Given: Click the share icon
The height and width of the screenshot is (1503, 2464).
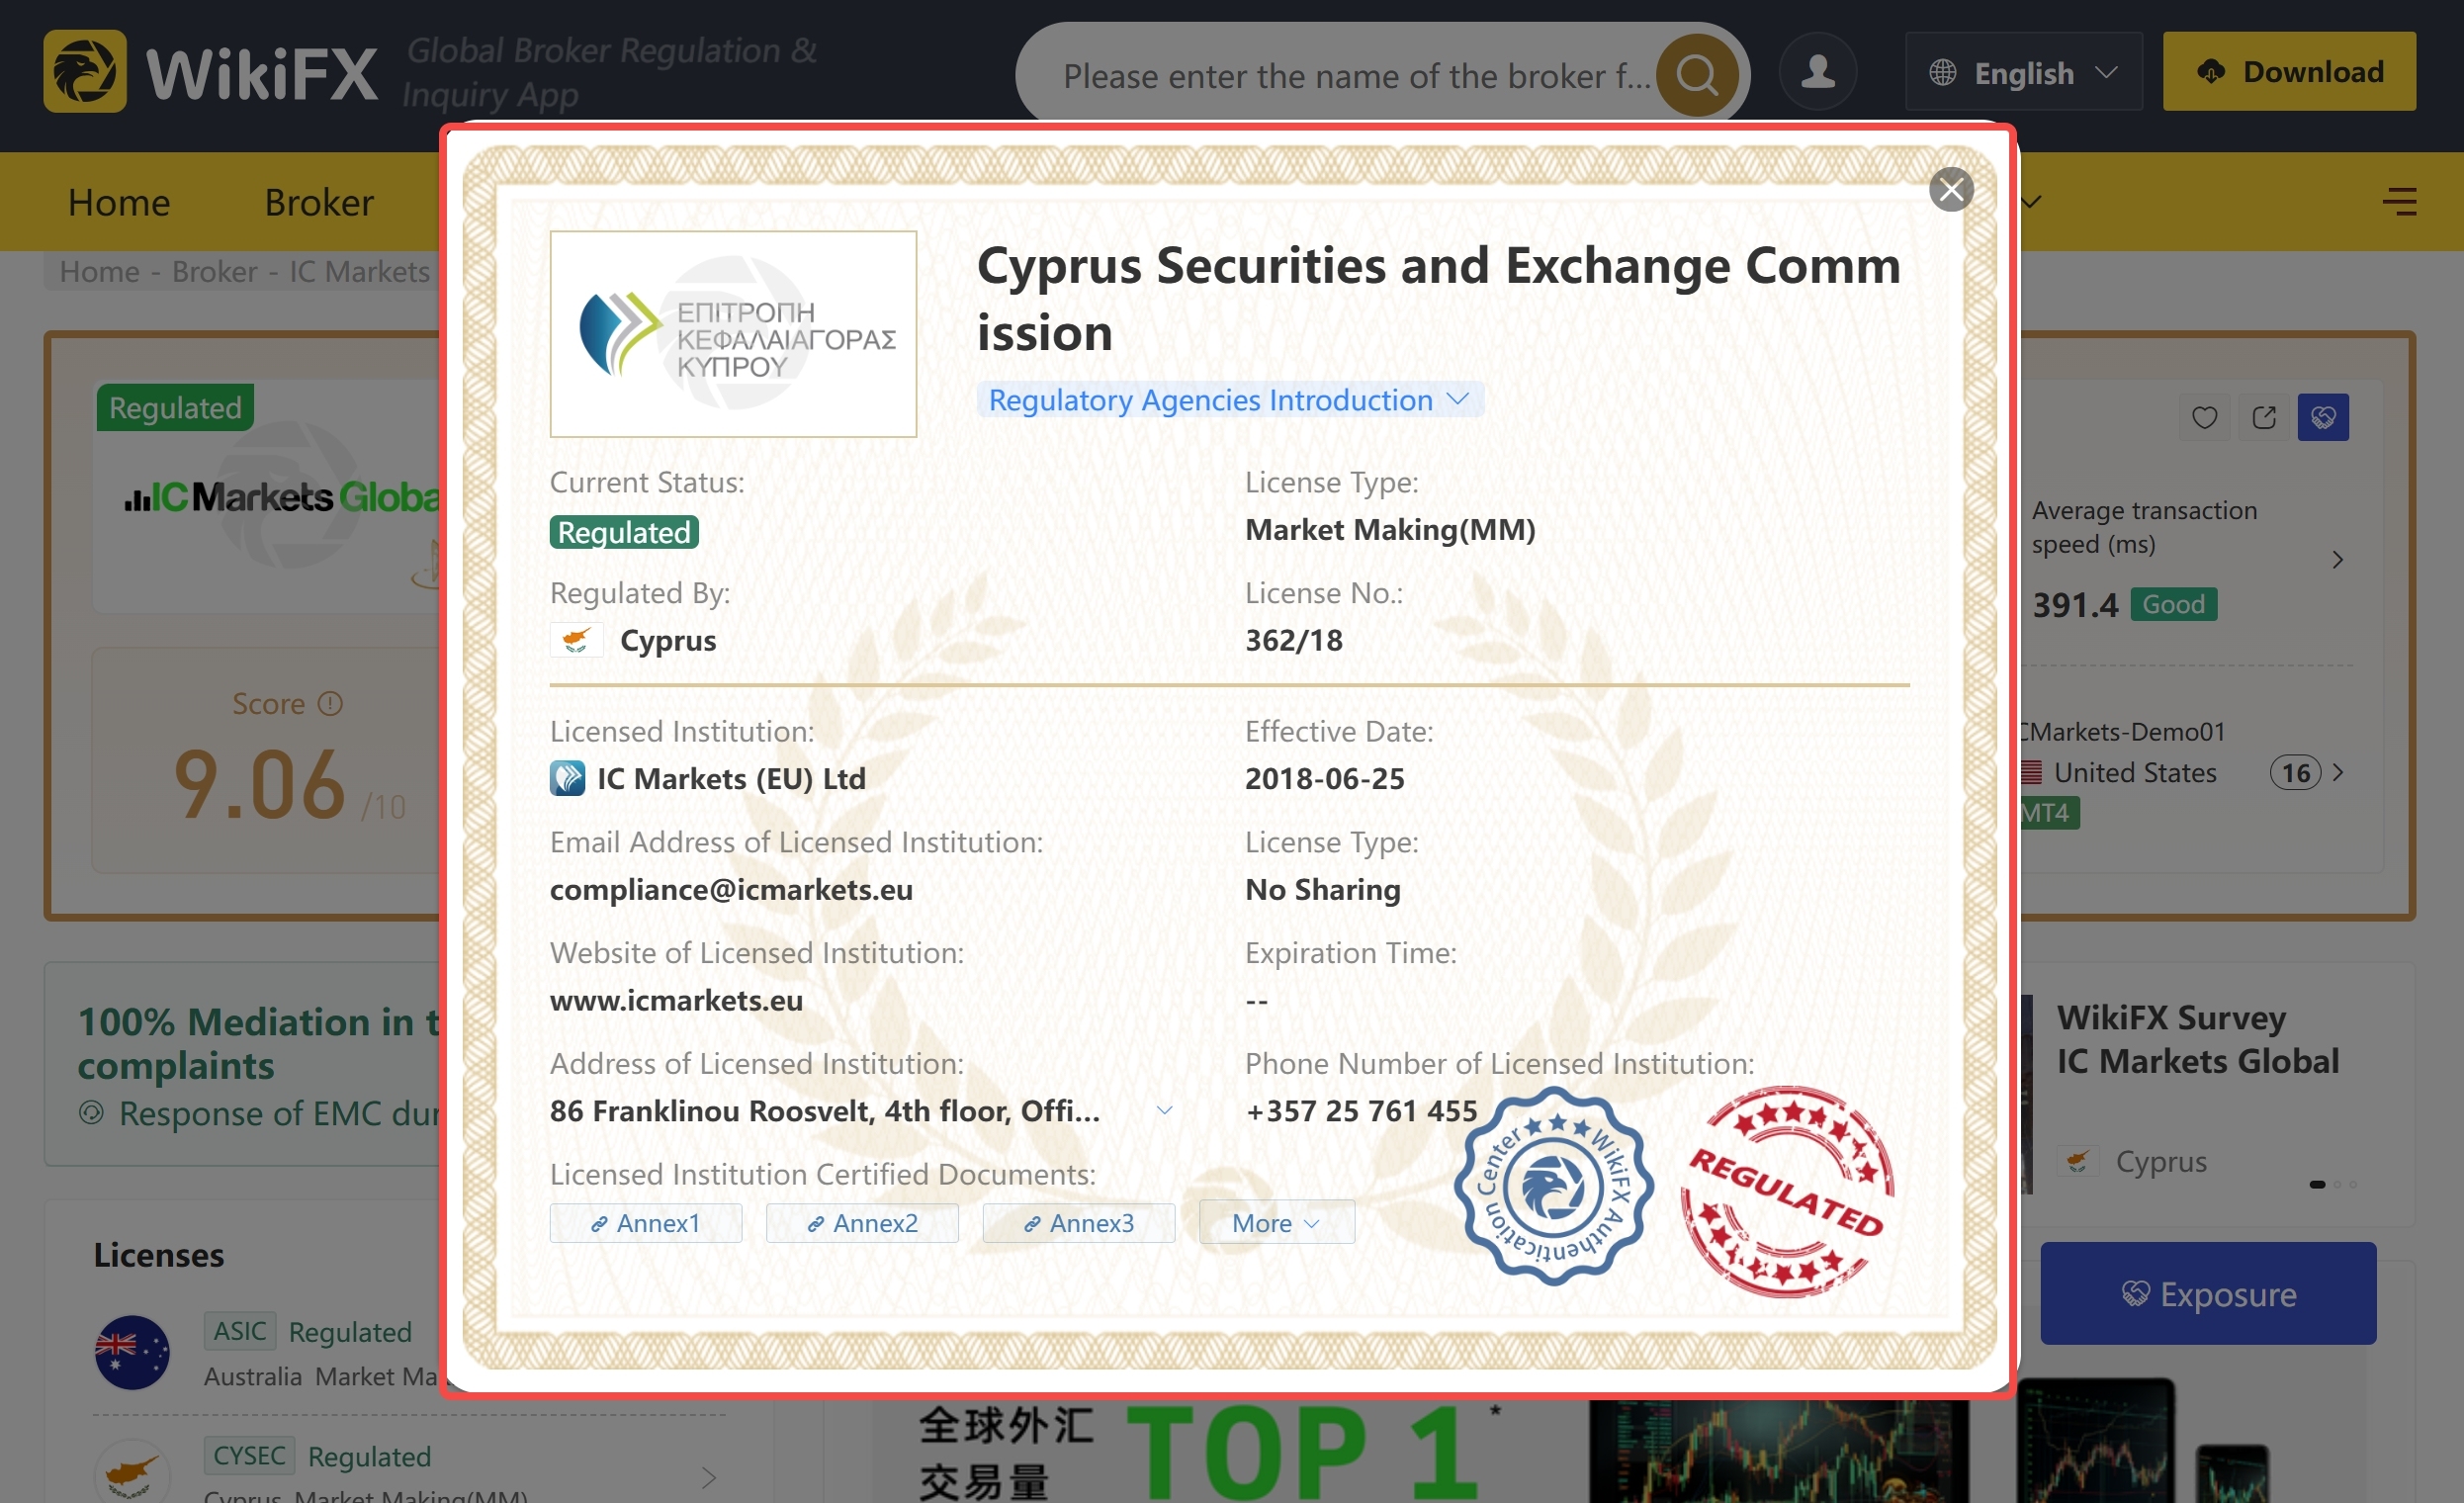Looking at the screenshot, I should (2264, 417).
